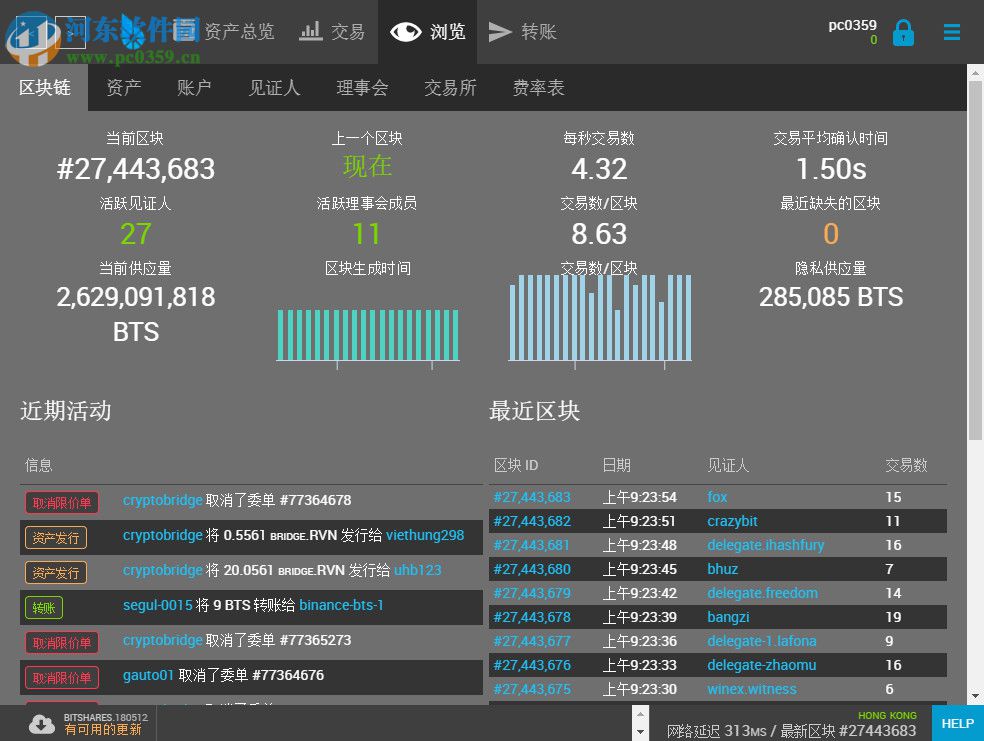984x741 pixels.
Task: Click the HELP button
Action: tap(957, 723)
